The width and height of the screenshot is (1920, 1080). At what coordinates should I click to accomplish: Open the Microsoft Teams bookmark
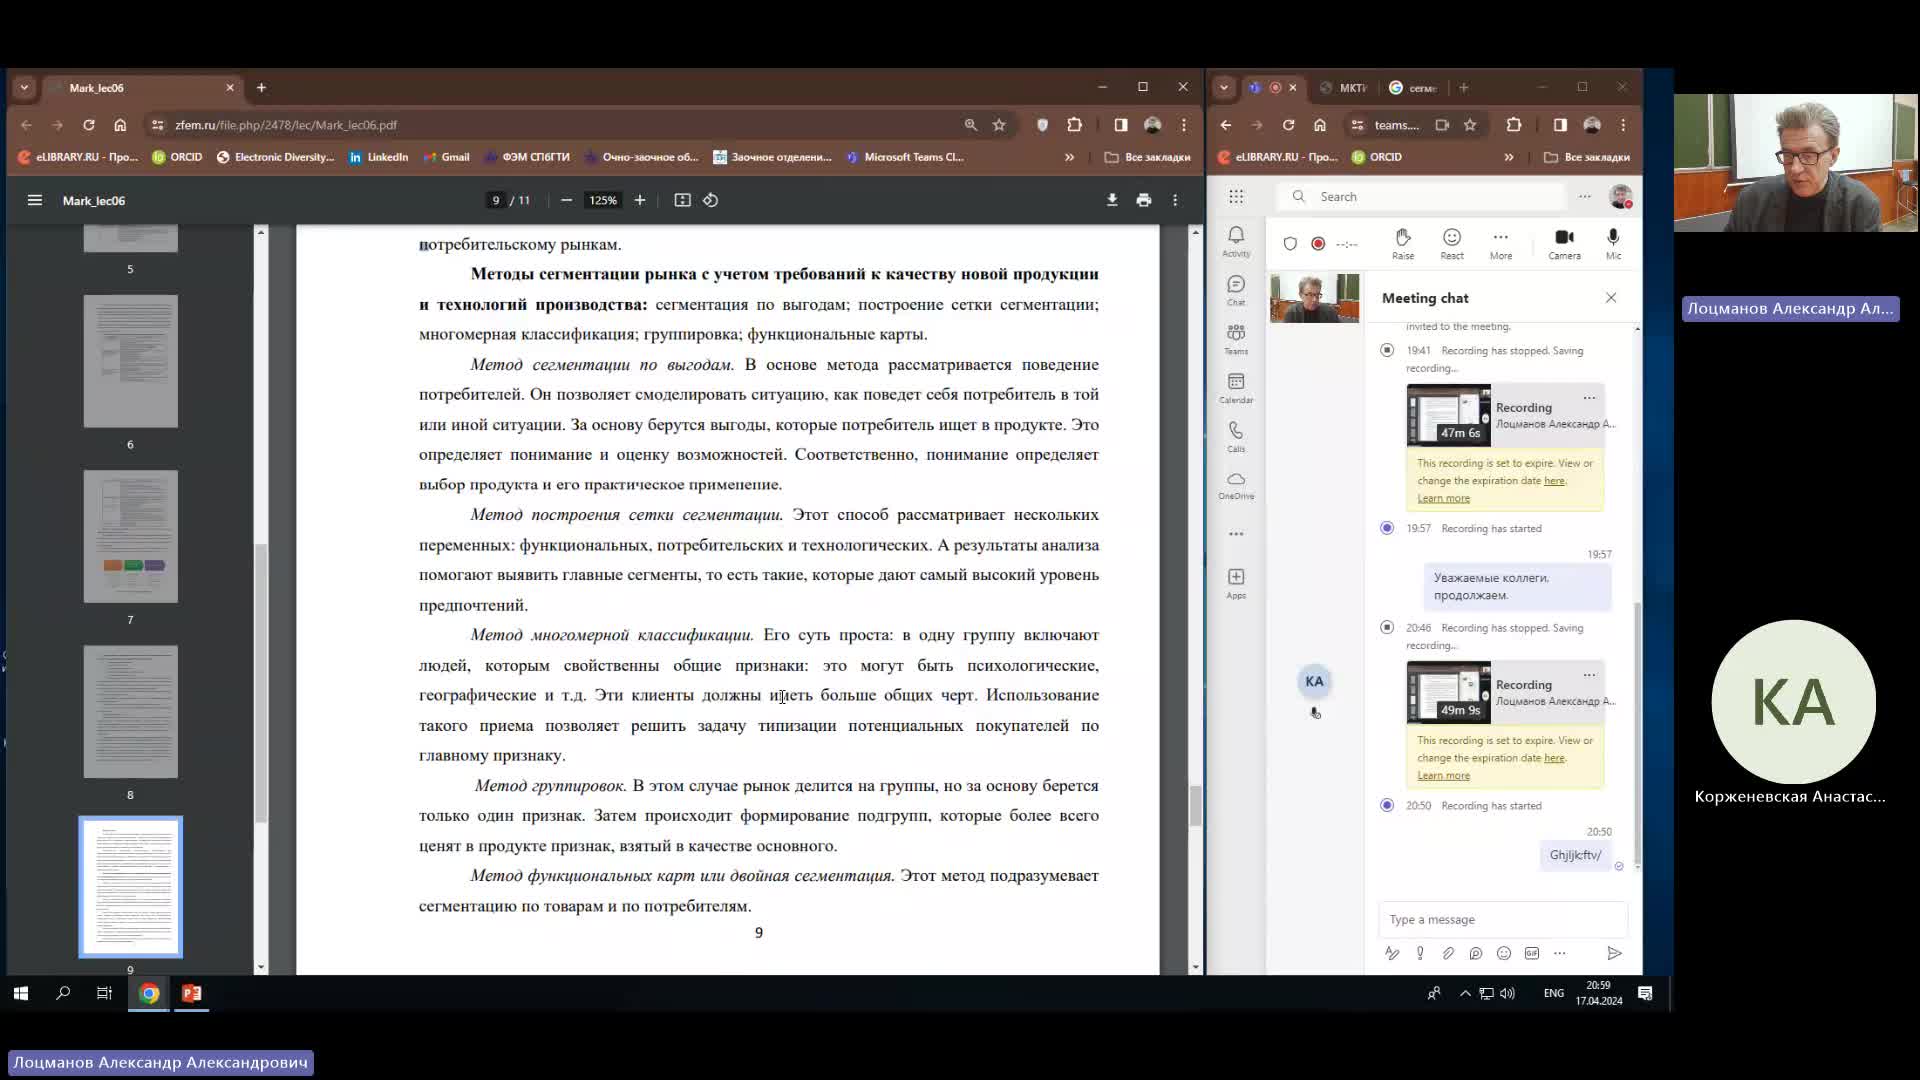(x=905, y=157)
